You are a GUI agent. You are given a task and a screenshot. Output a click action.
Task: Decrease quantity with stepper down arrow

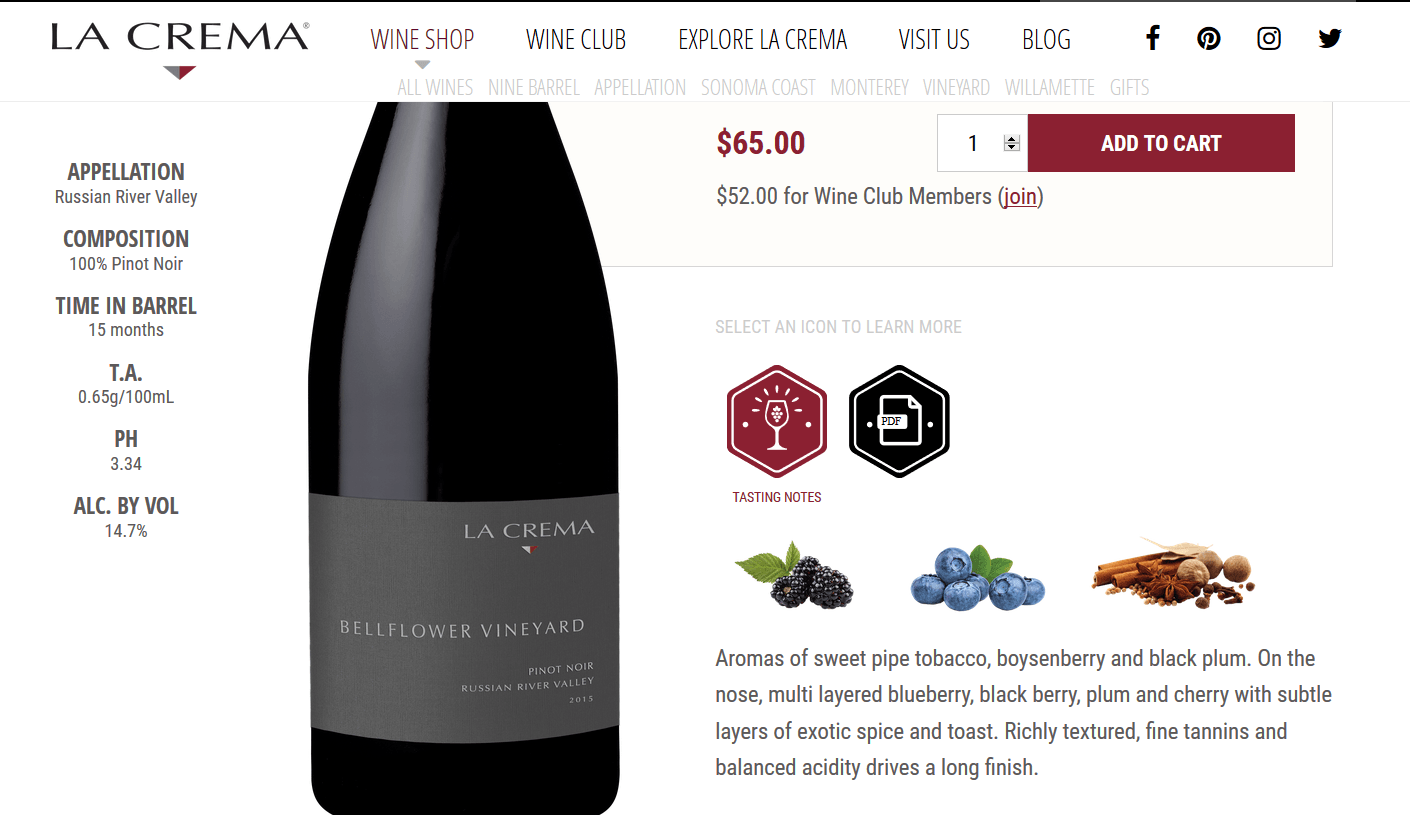click(x=1011, y=148)
